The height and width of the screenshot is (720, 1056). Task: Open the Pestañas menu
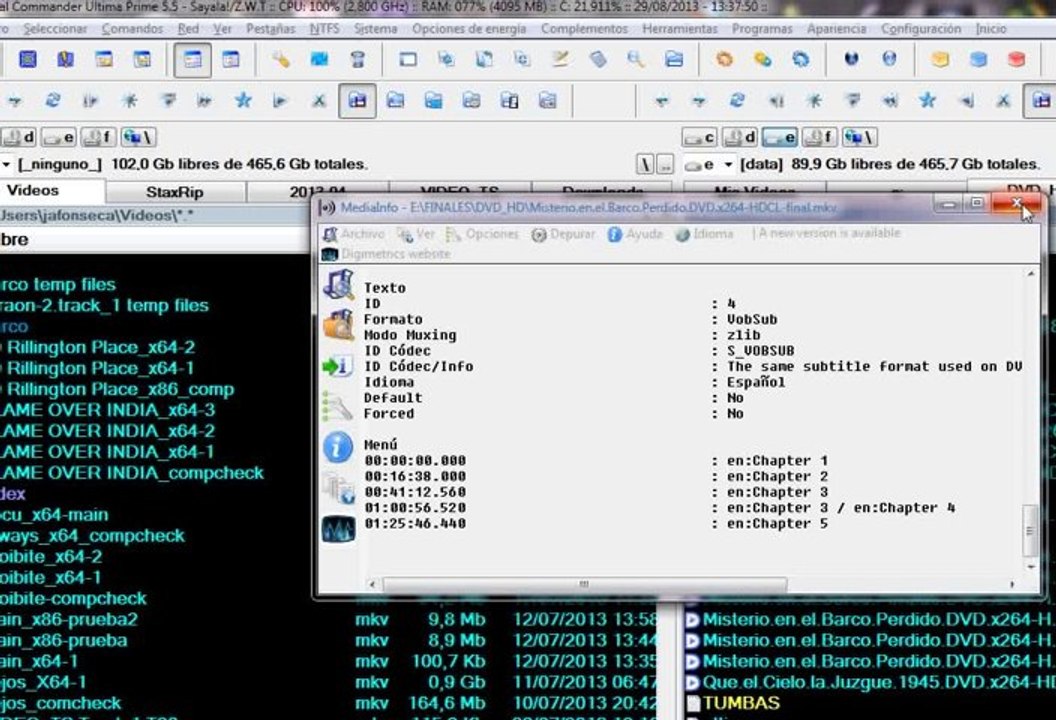tap(271, 29)
